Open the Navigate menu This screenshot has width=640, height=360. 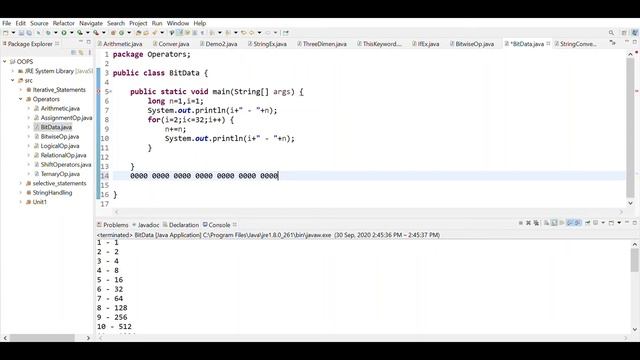[x=91, y=23]
